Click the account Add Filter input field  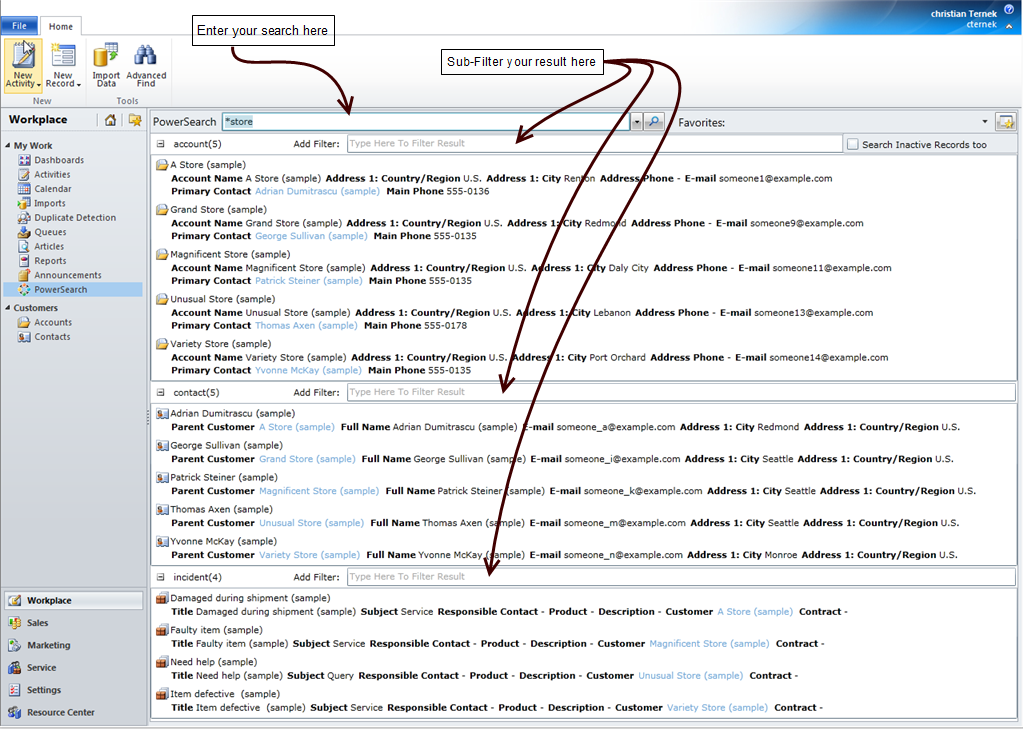pyautogui.click(x=594, y=144)
